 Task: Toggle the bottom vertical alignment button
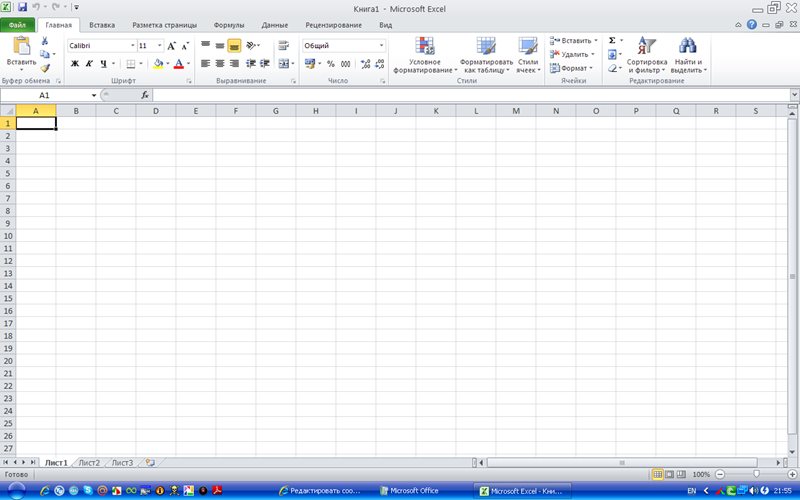point(234,45)
